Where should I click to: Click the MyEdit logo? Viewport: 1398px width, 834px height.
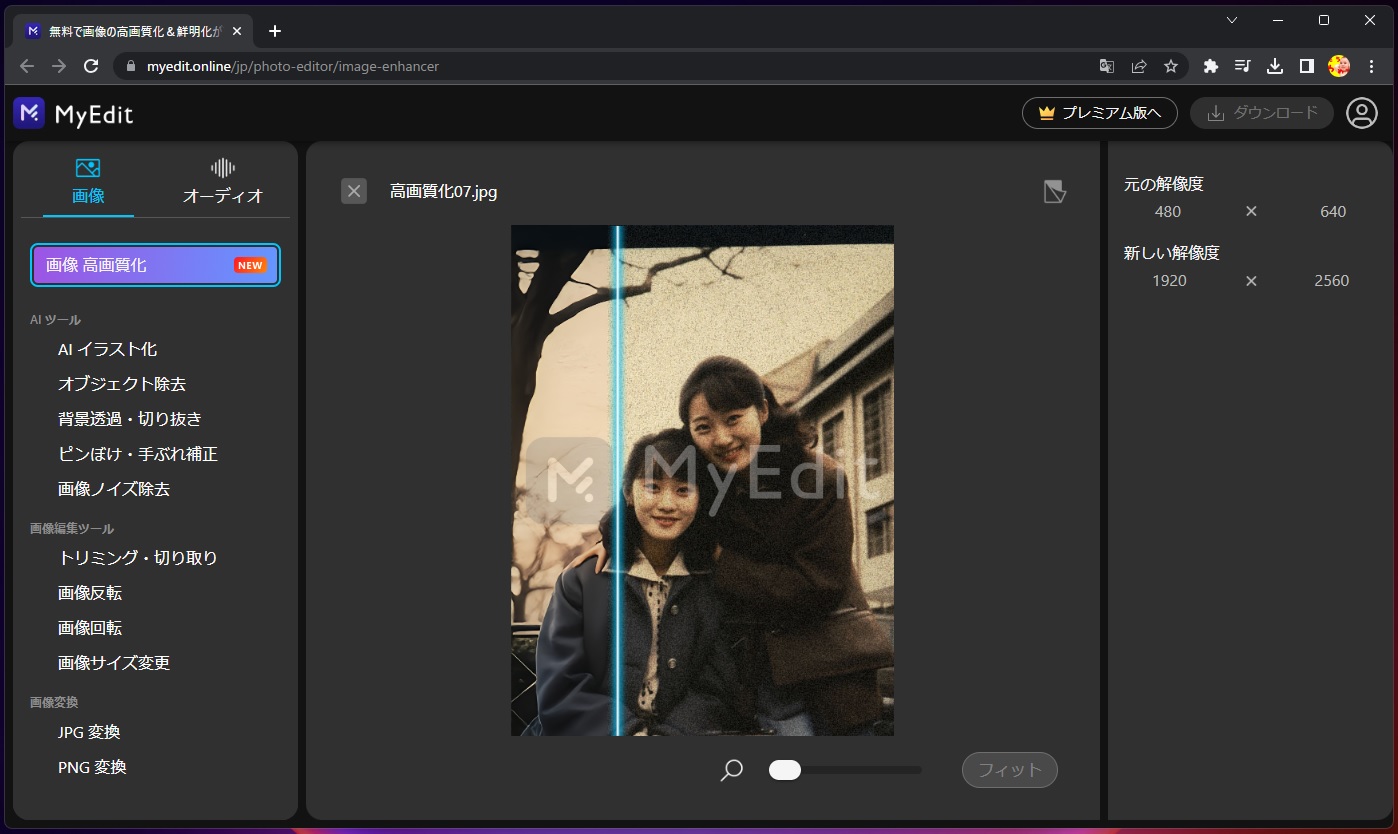tap(75, 113)
